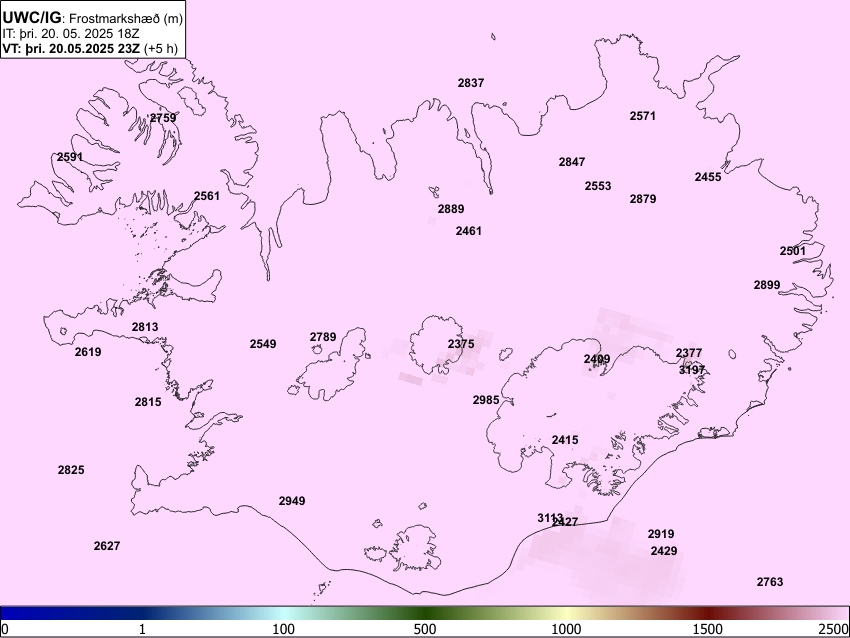Click the value 2763 in the southeast corner

point(770,582)
